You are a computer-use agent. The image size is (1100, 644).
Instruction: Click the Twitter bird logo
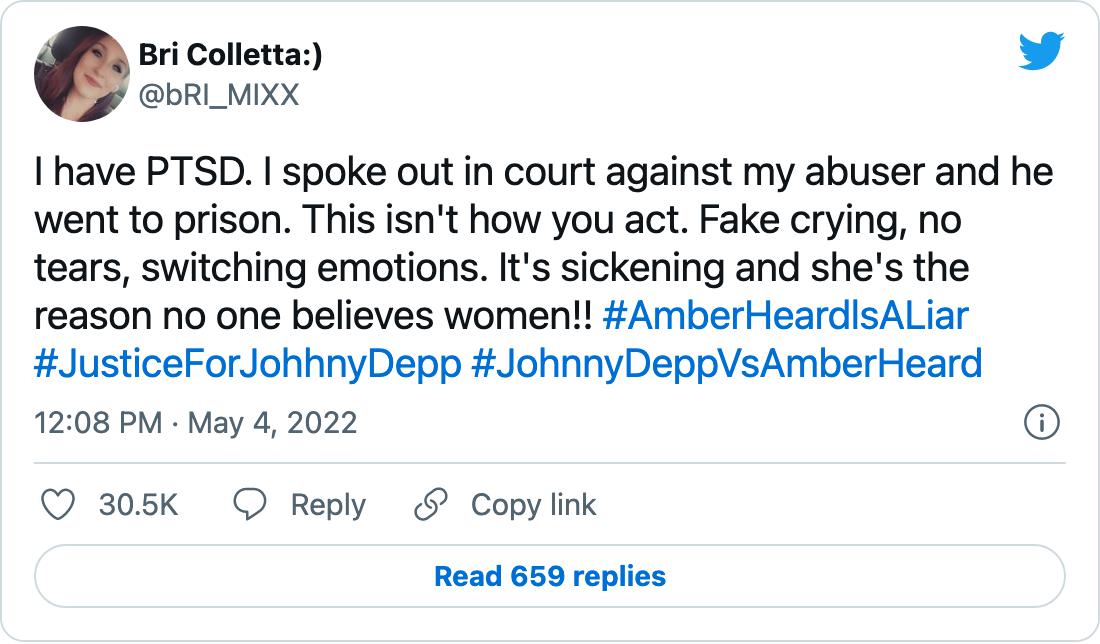coord(1041,51)
